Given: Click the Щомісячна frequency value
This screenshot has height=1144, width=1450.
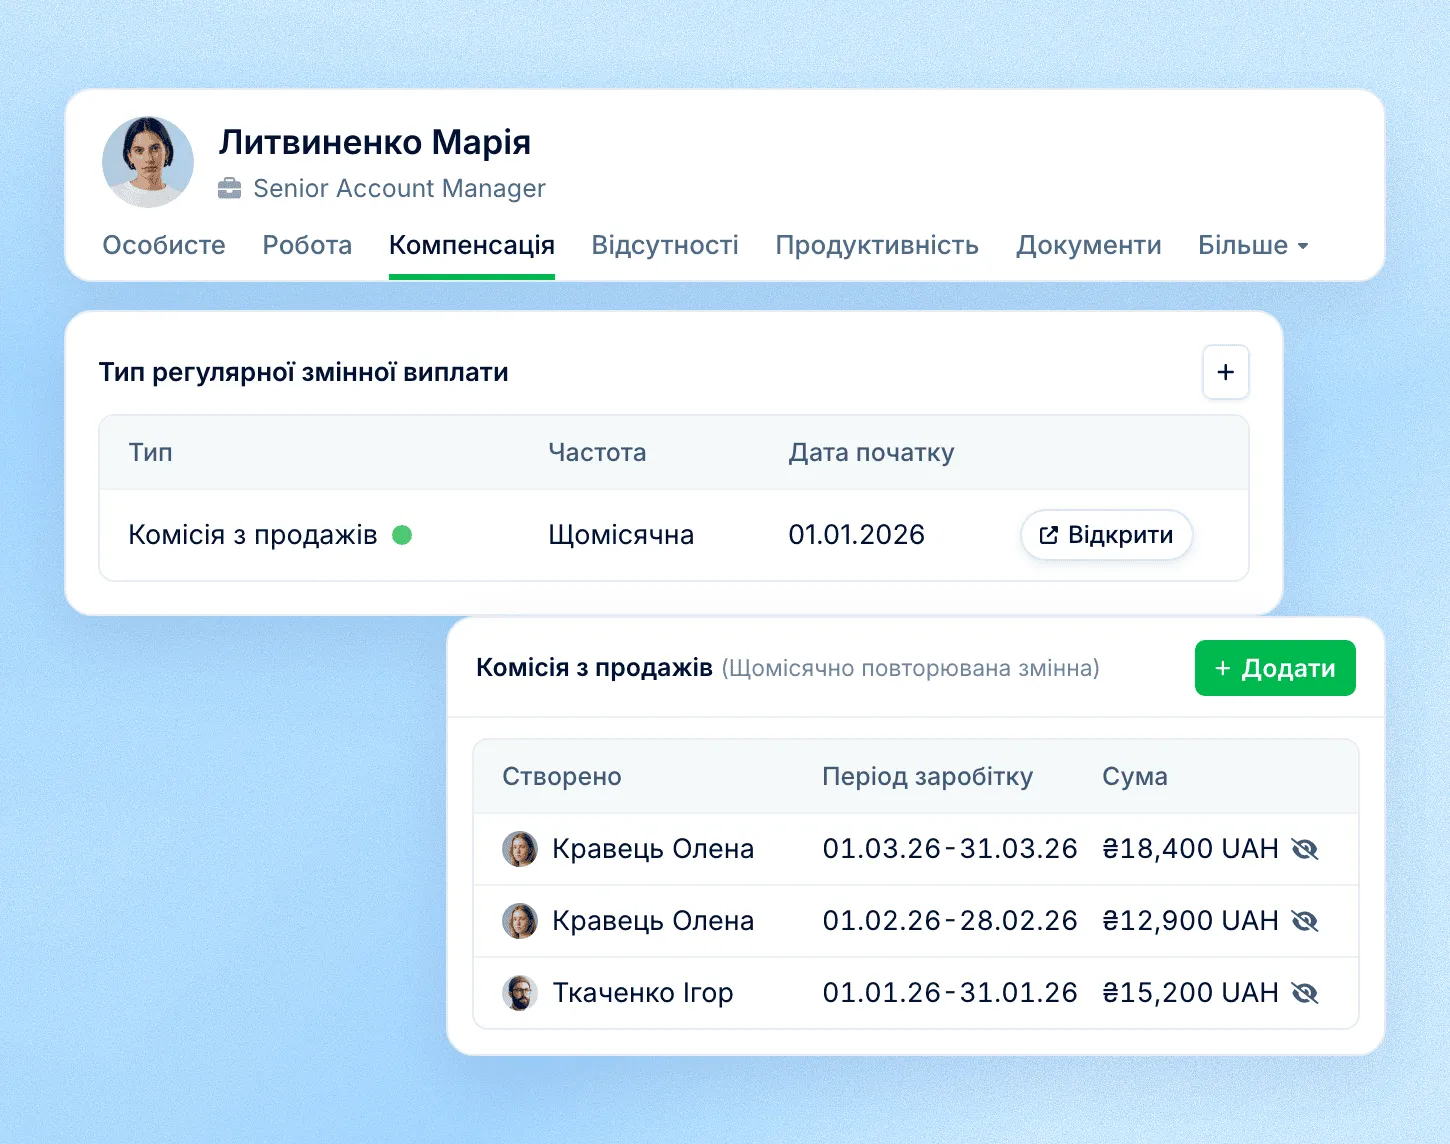Looking at the screenshot, I should click(x=621, y=535).
